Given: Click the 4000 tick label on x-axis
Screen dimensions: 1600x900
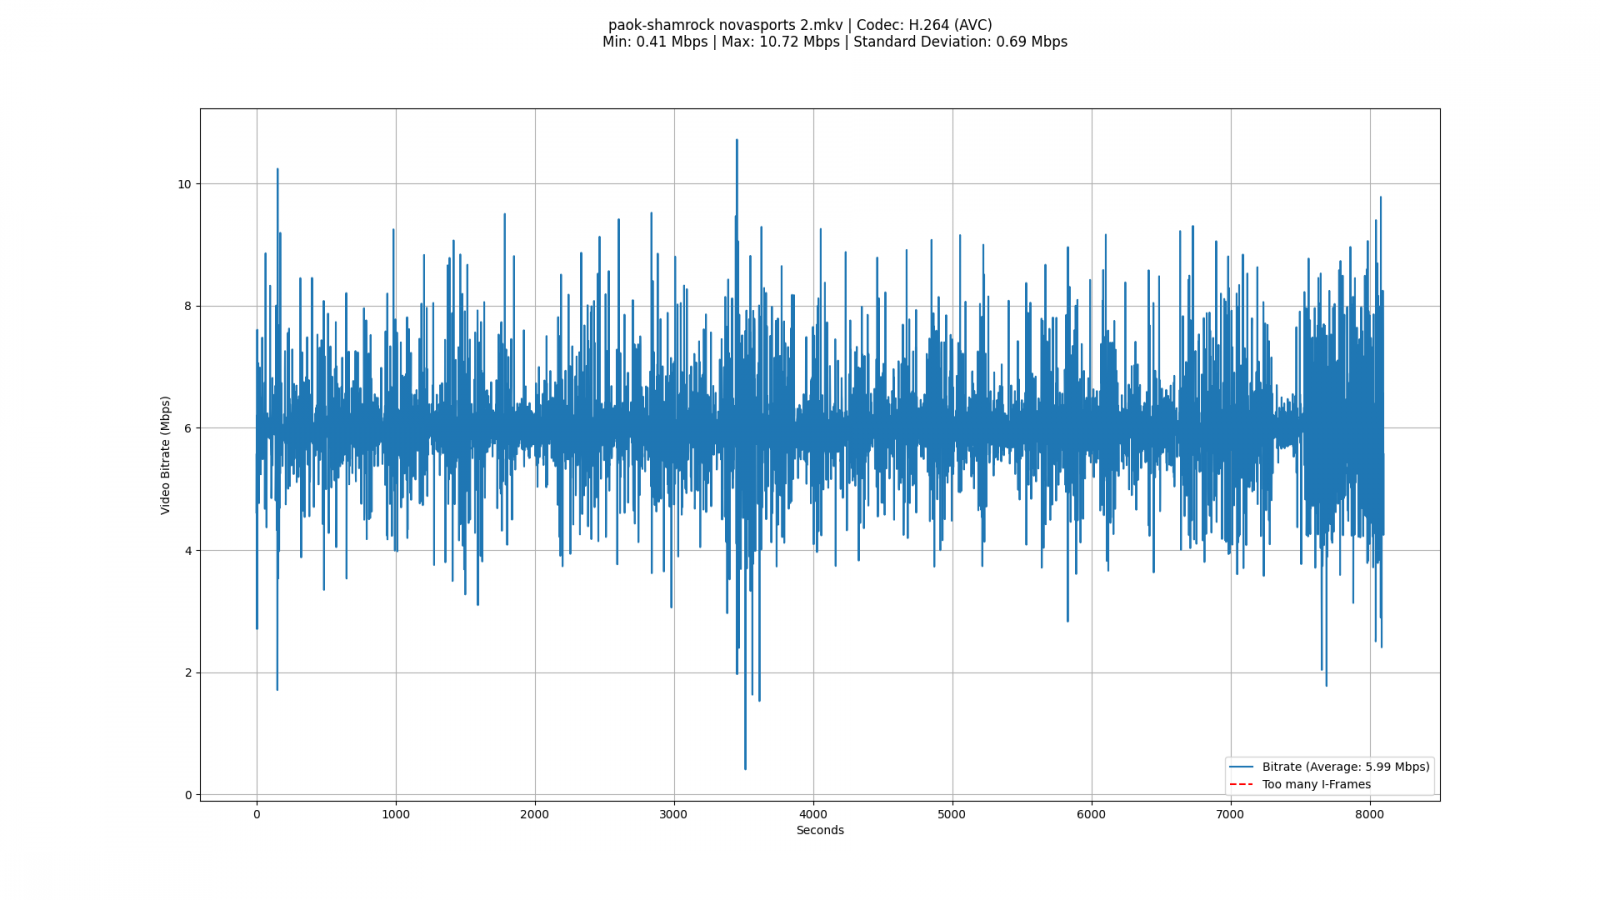Looking at the screenshot, I should click(x=813, y=814).
